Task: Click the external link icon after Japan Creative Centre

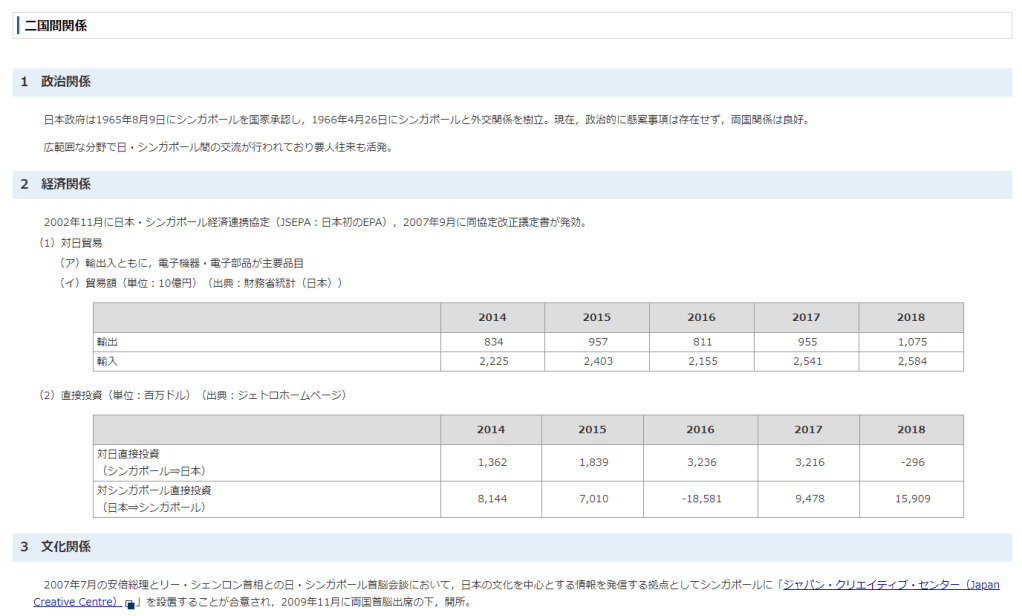Action: click(130, 604)
